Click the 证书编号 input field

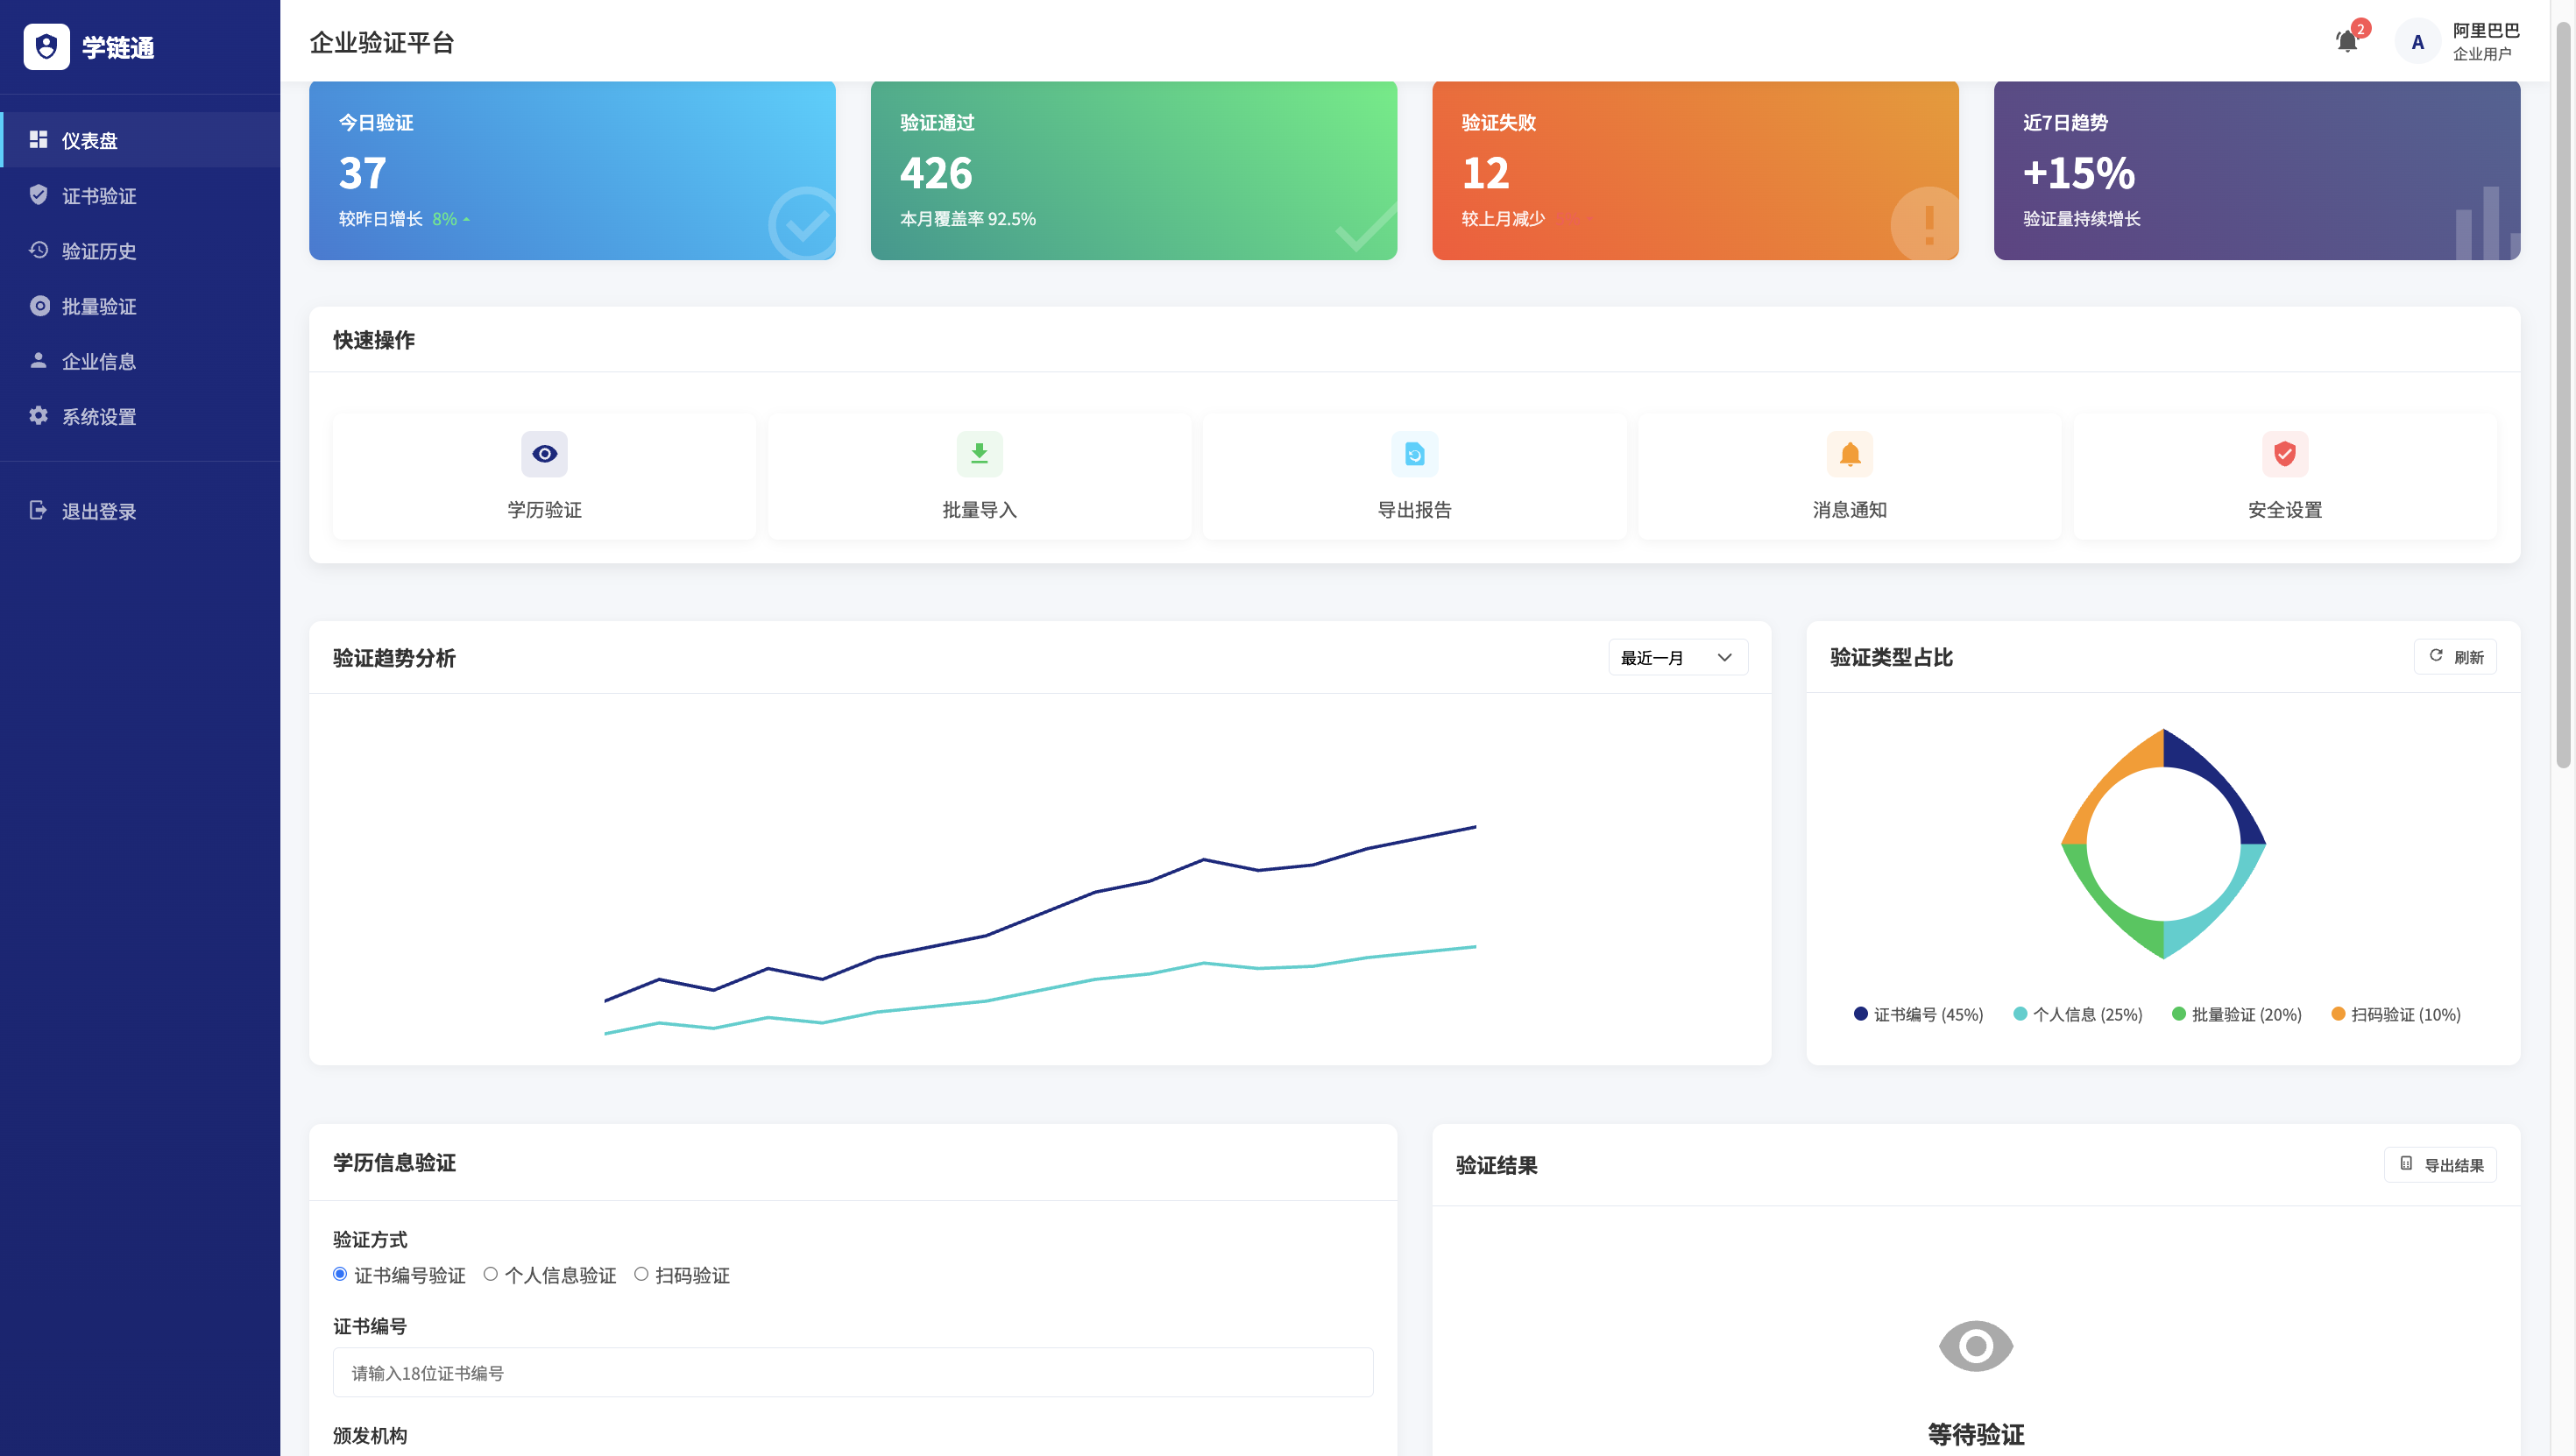853,1373
